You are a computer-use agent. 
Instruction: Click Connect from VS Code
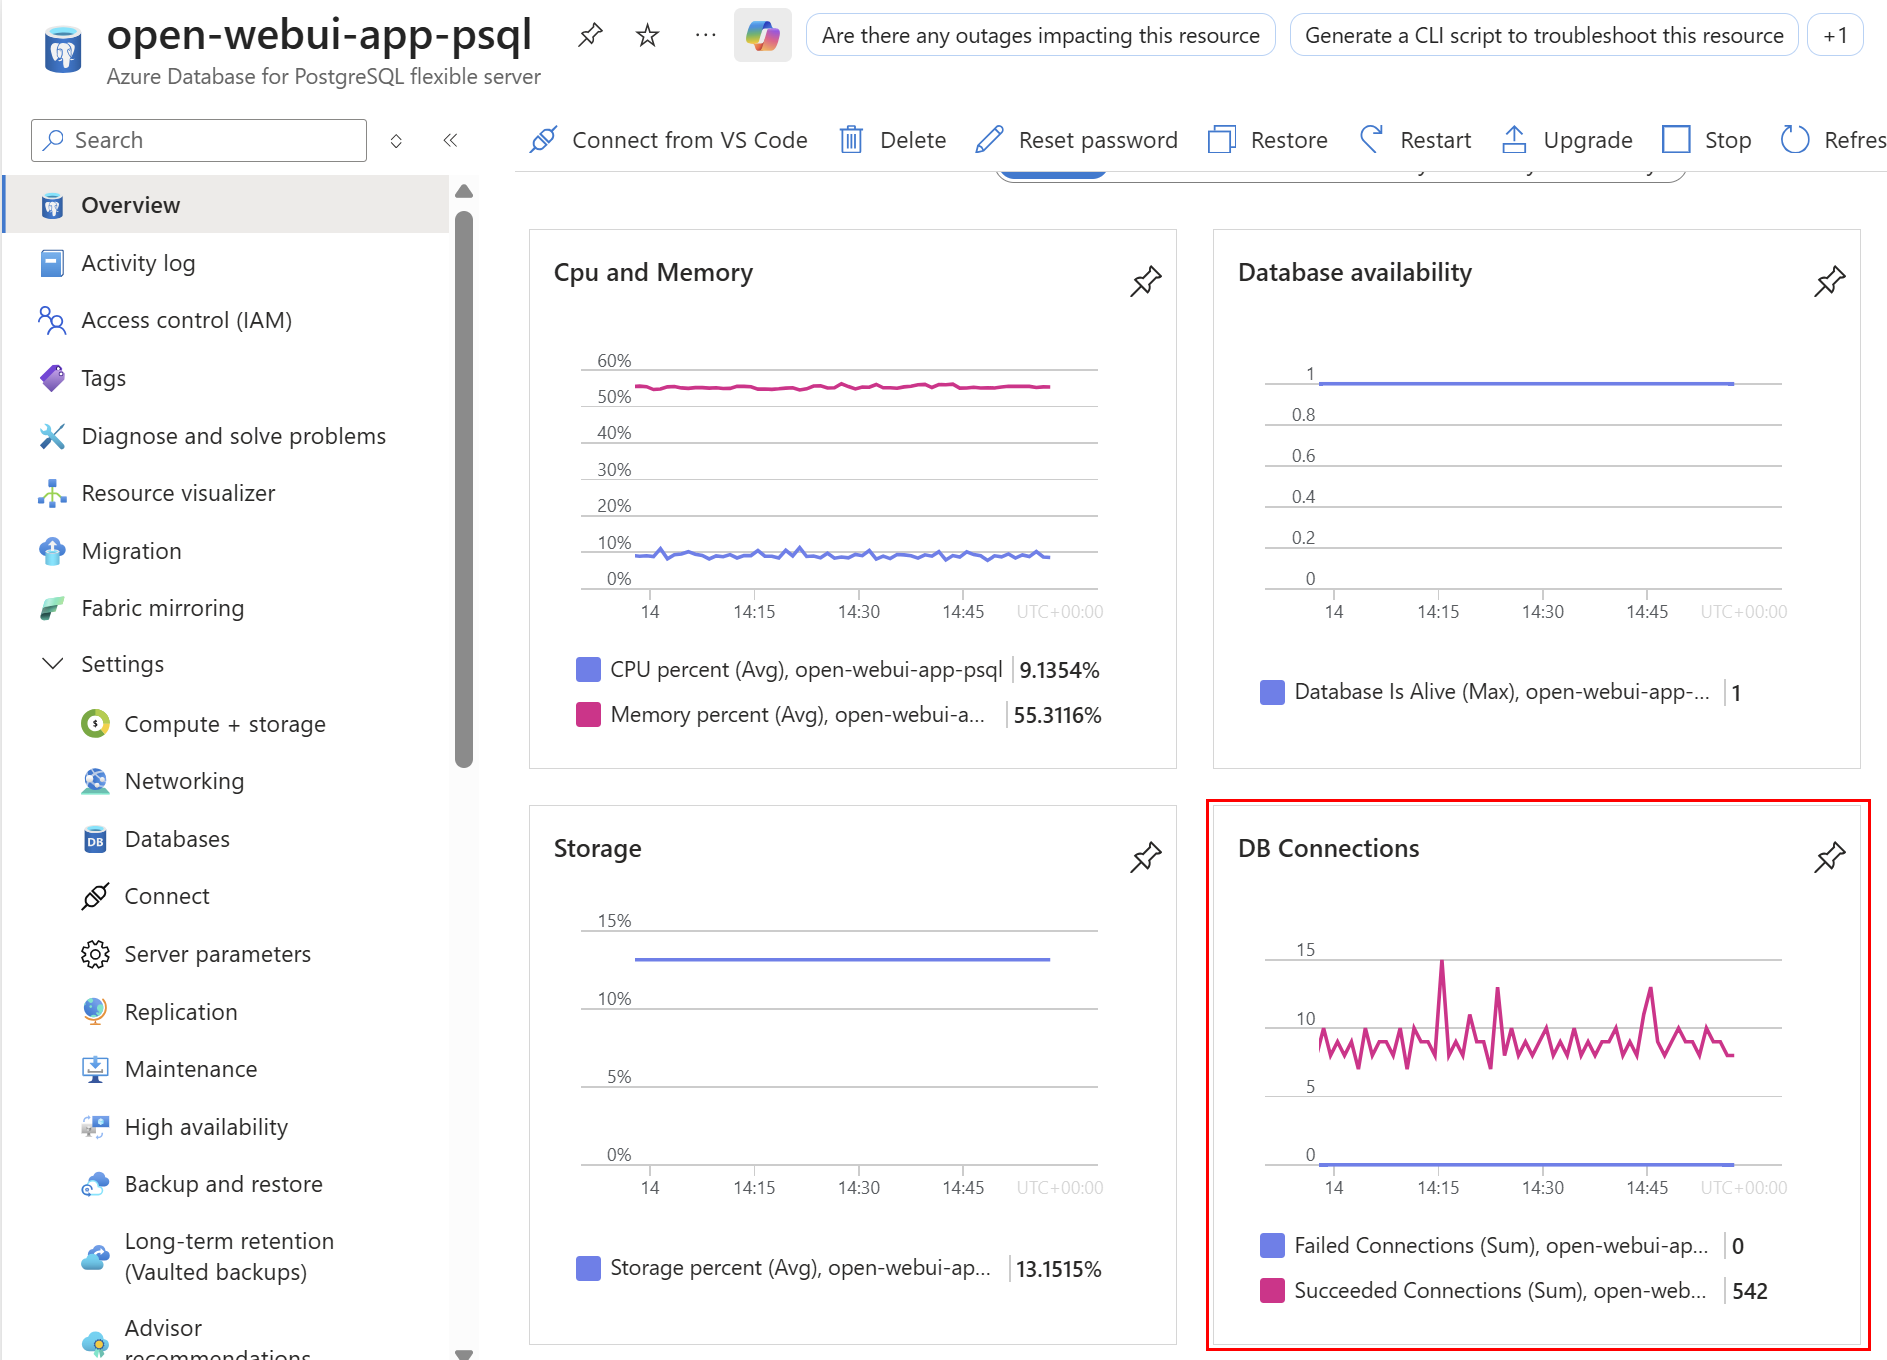click(x=668, y=140)
